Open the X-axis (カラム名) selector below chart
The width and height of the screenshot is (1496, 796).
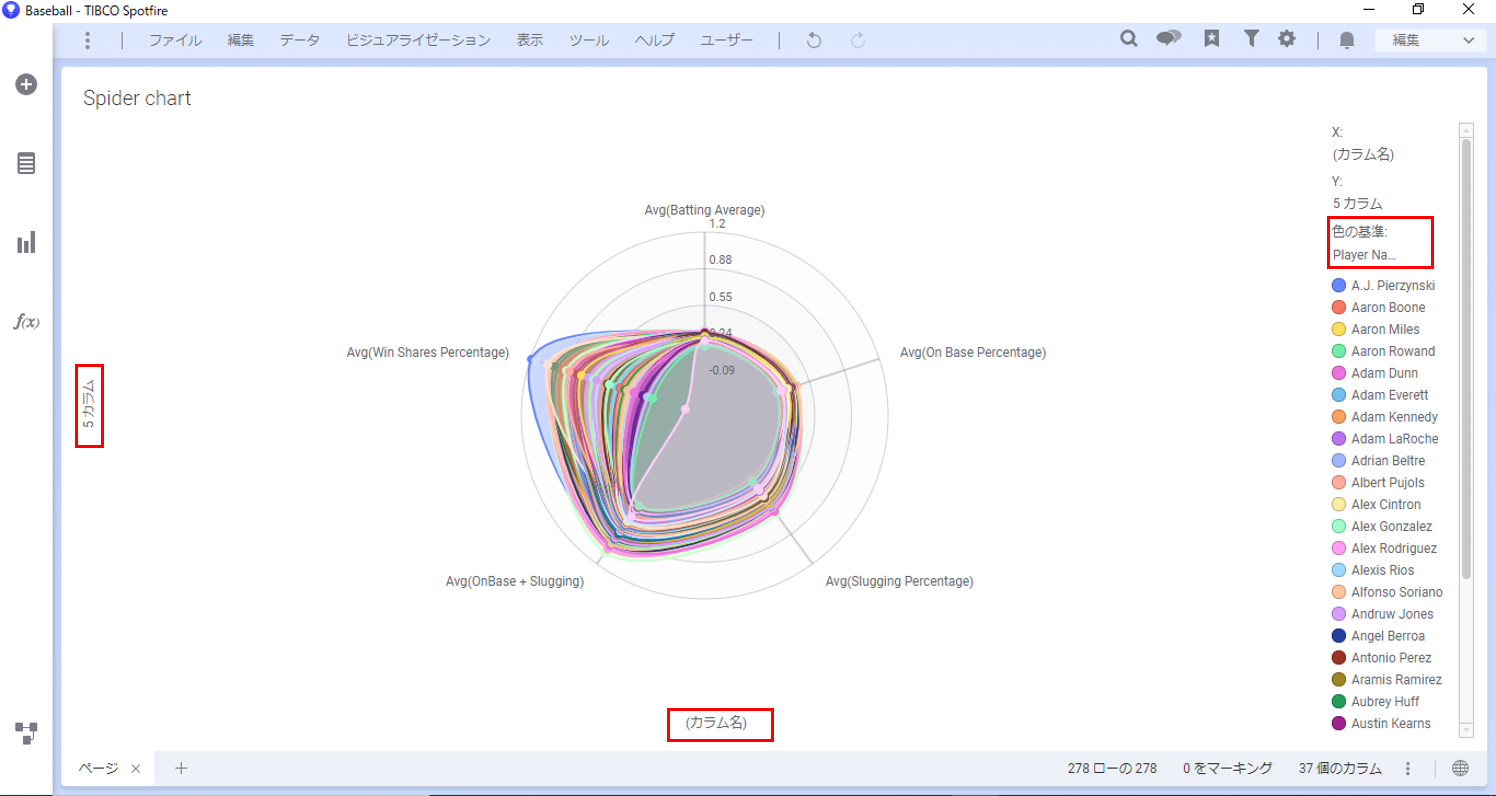pos(716,722)
